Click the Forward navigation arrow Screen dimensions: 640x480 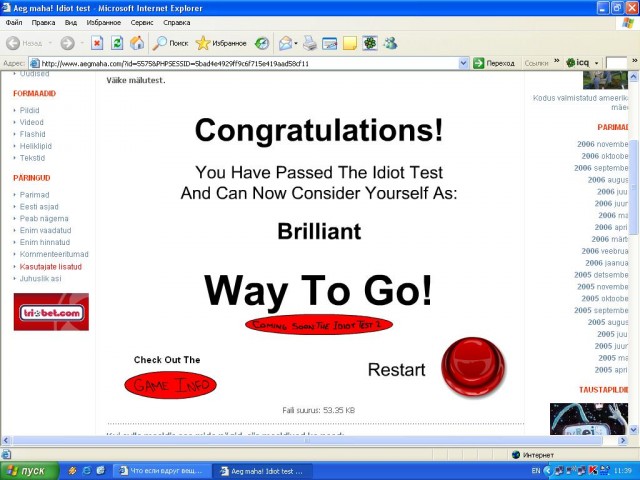pos(67,43)
